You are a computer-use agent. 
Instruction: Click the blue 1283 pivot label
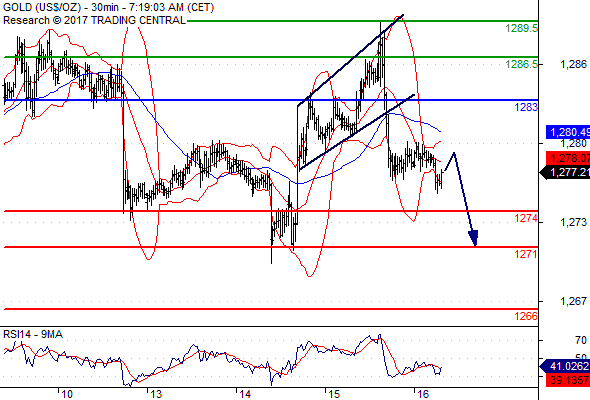click(526, 107)
